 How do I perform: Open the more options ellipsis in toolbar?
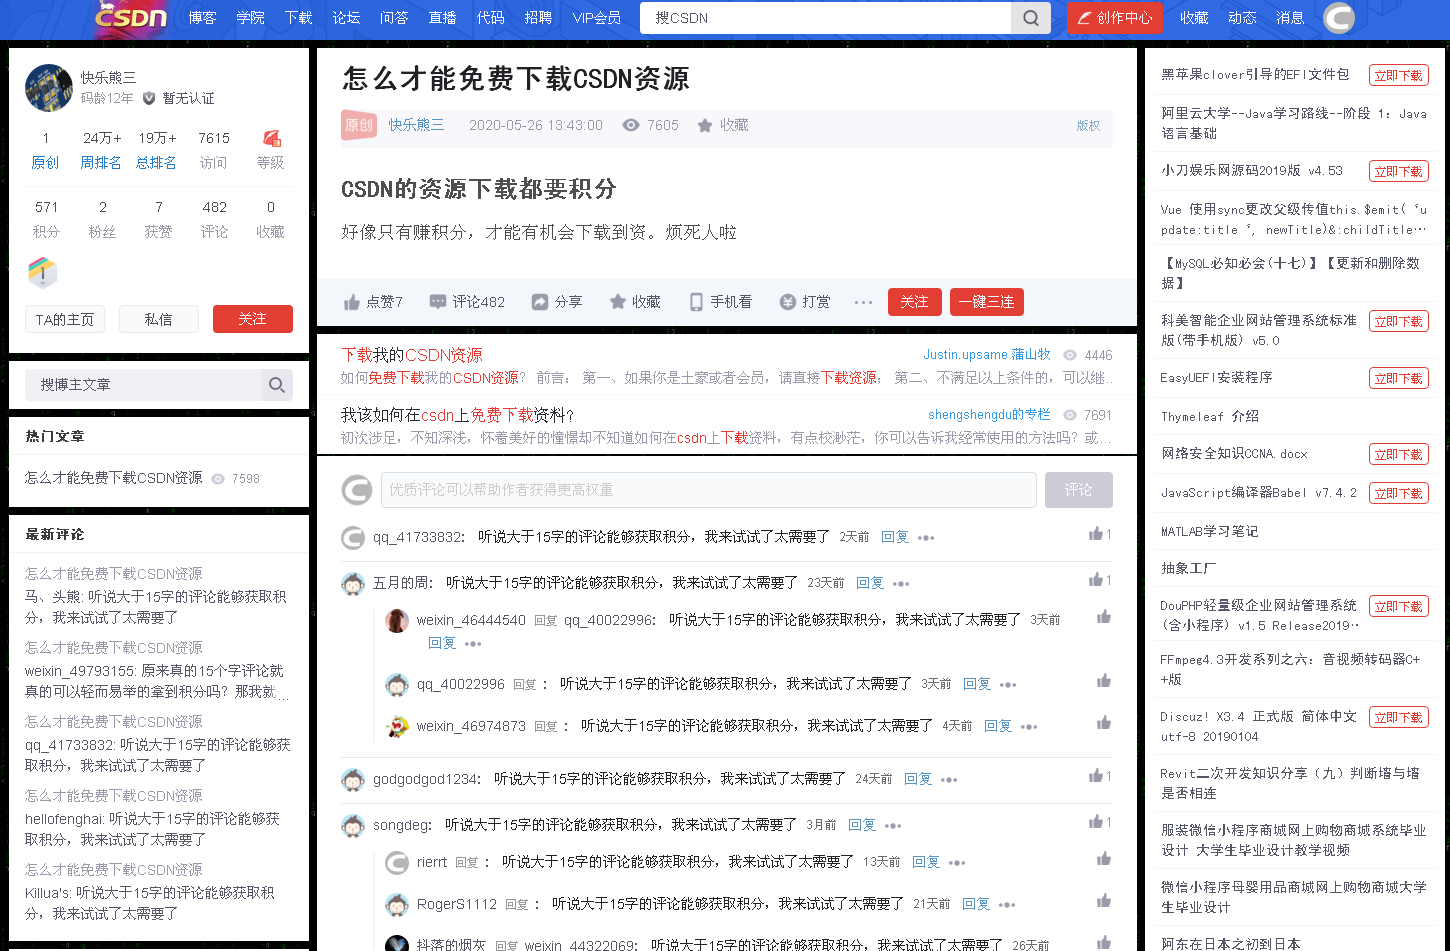point(864,302)
